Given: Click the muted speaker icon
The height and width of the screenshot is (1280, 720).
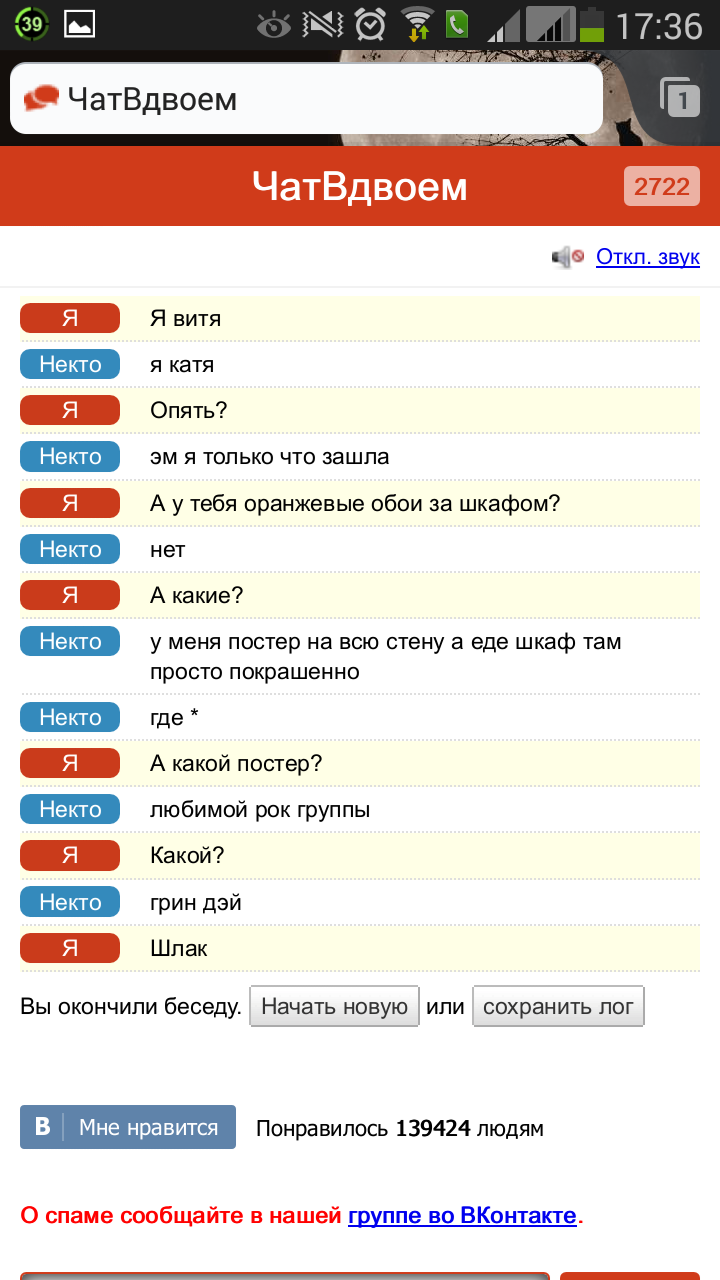Looking at the screenshot, I should (567, 258).
